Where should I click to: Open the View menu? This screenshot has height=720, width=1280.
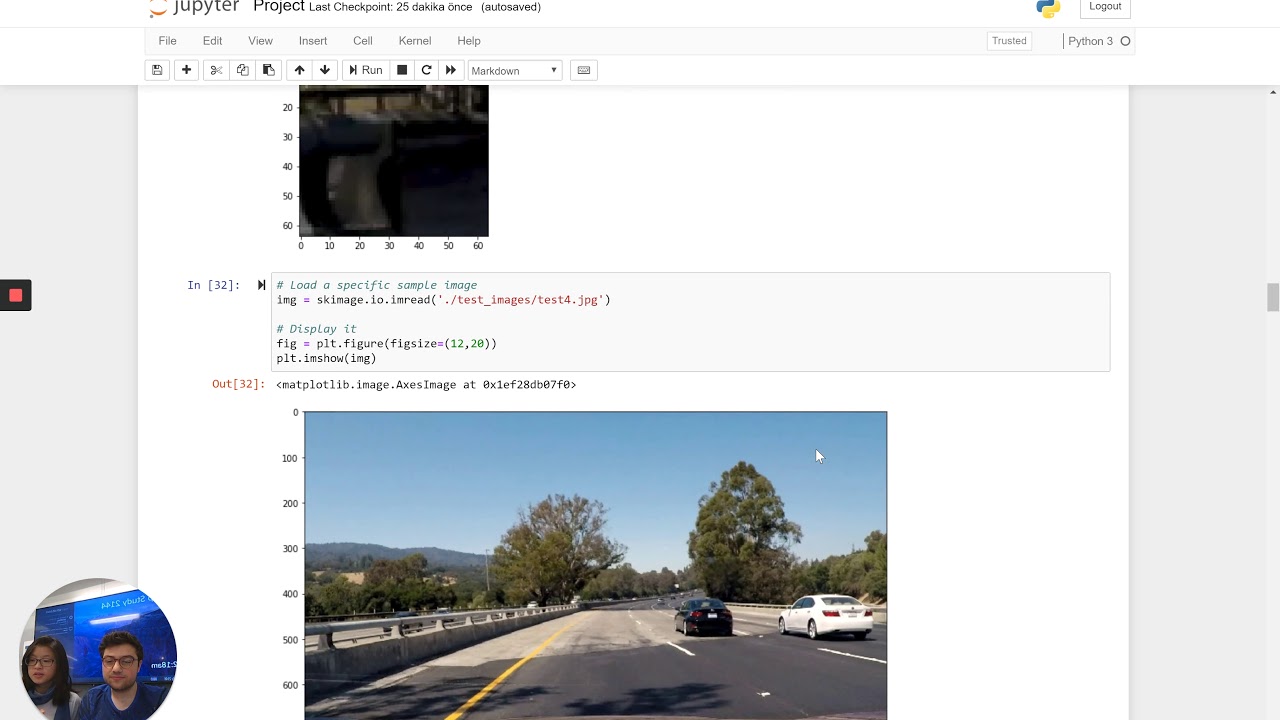click(x=260, y=41)
